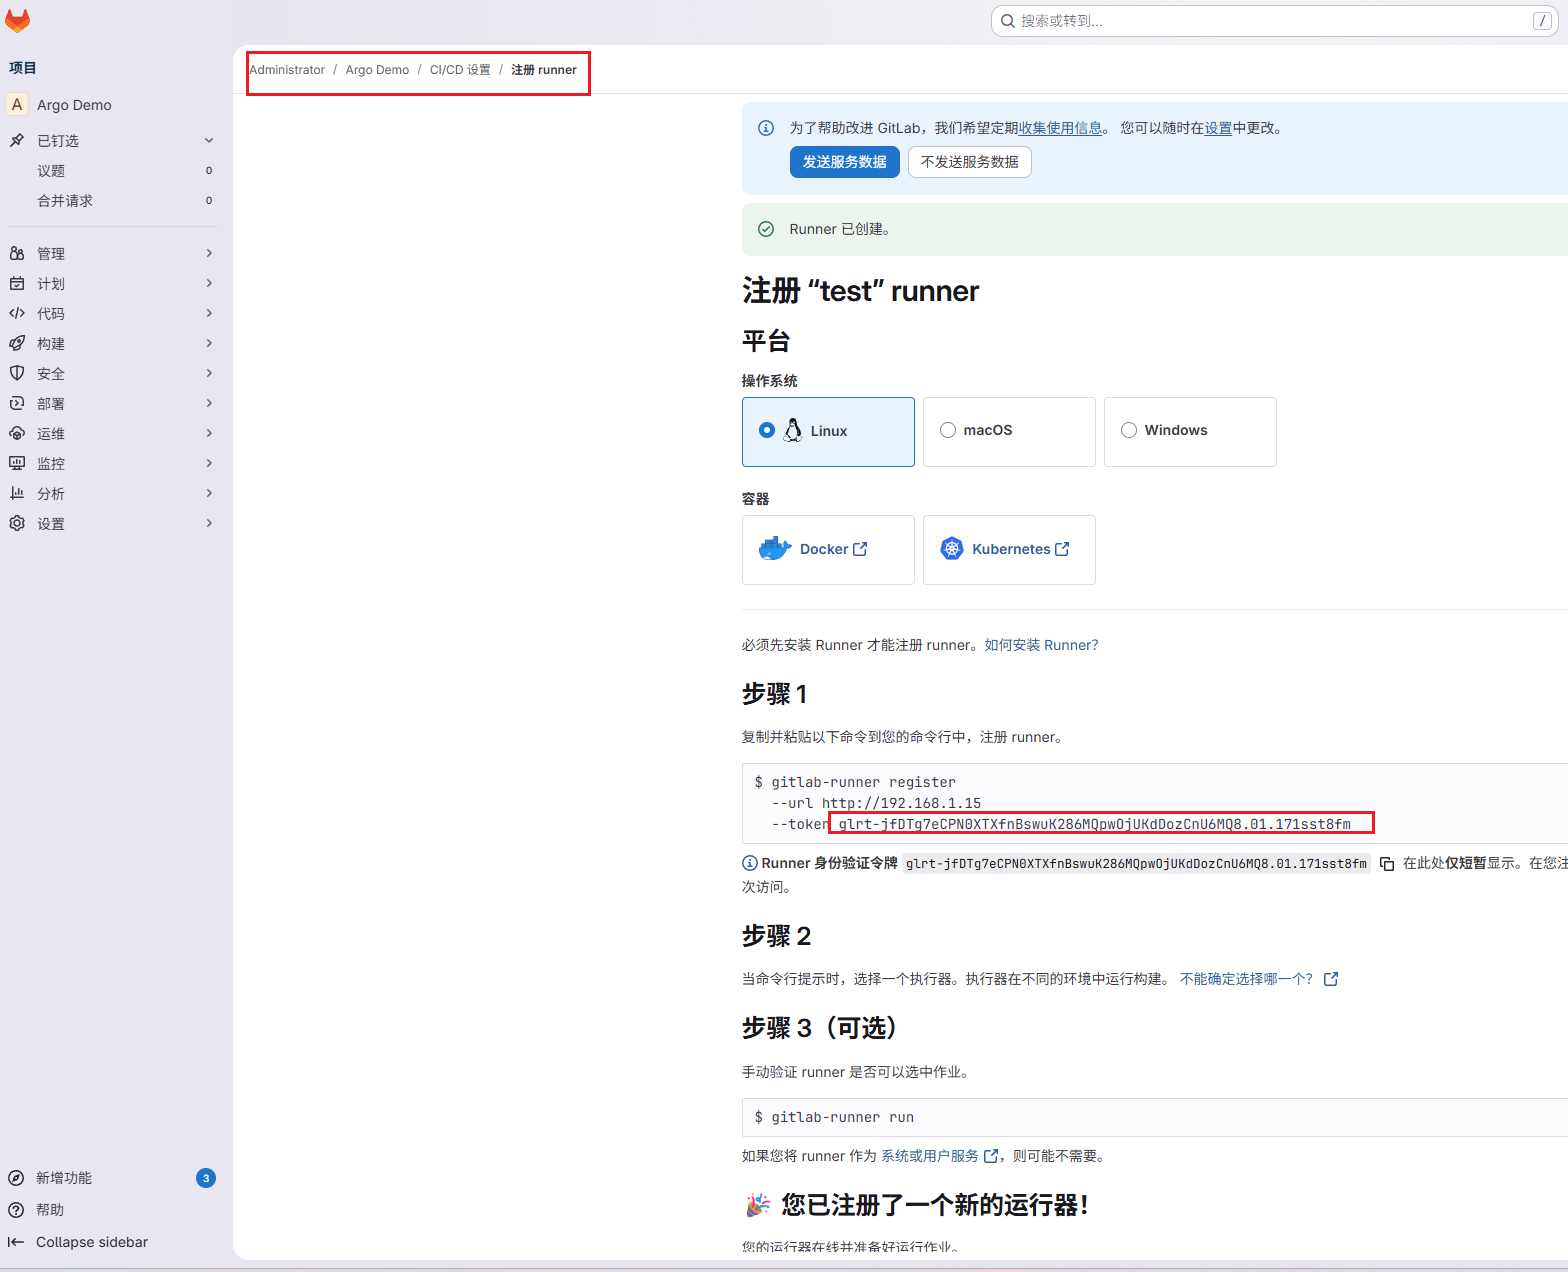Click external link icon after 不能确定选择哪一个

coord(1331,979)
